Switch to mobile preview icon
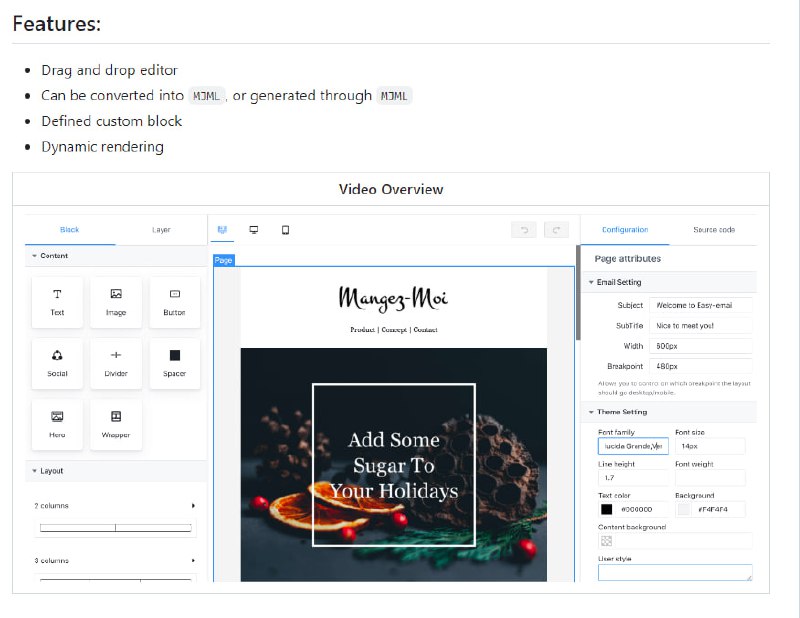 coord(285,230)
